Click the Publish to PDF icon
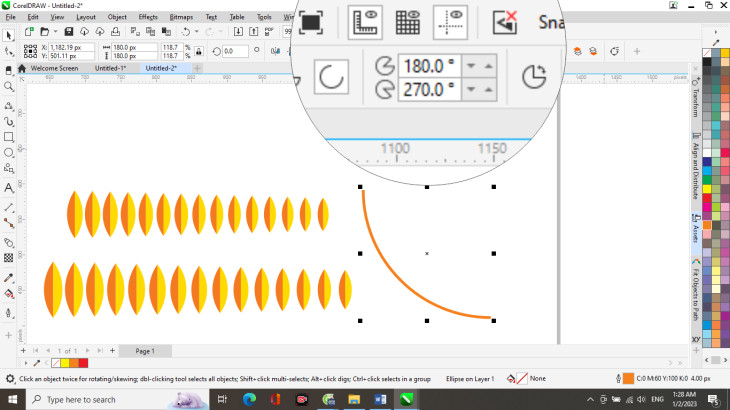This screenshot has height=410, width=730. click(x=269, y=32)
